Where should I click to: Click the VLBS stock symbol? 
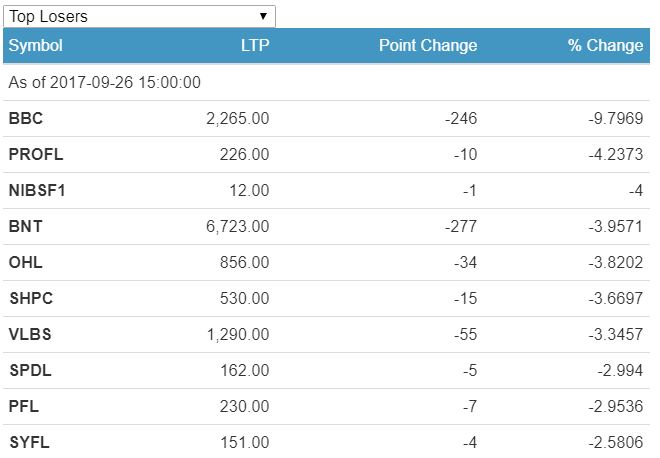(x=29, y=334)
